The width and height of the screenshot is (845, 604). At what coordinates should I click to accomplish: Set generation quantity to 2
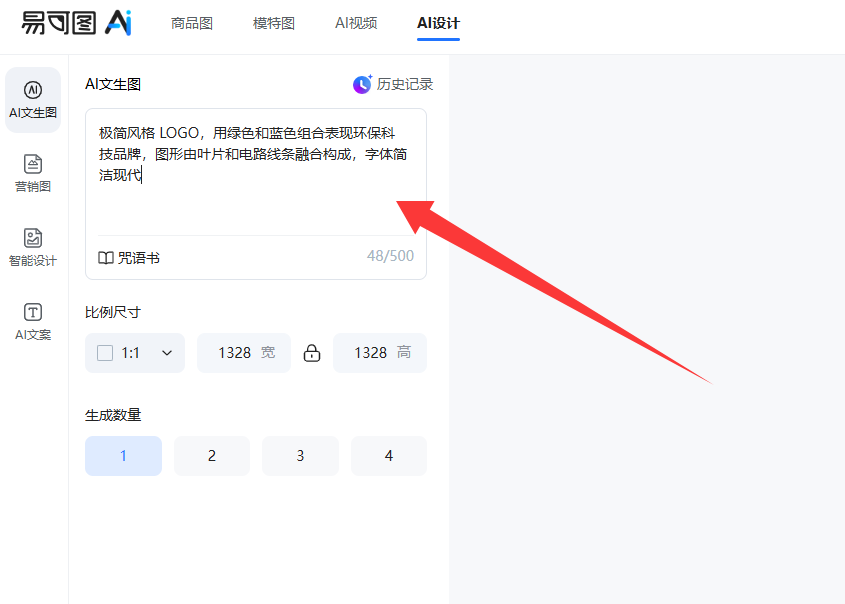click(212, 456)
